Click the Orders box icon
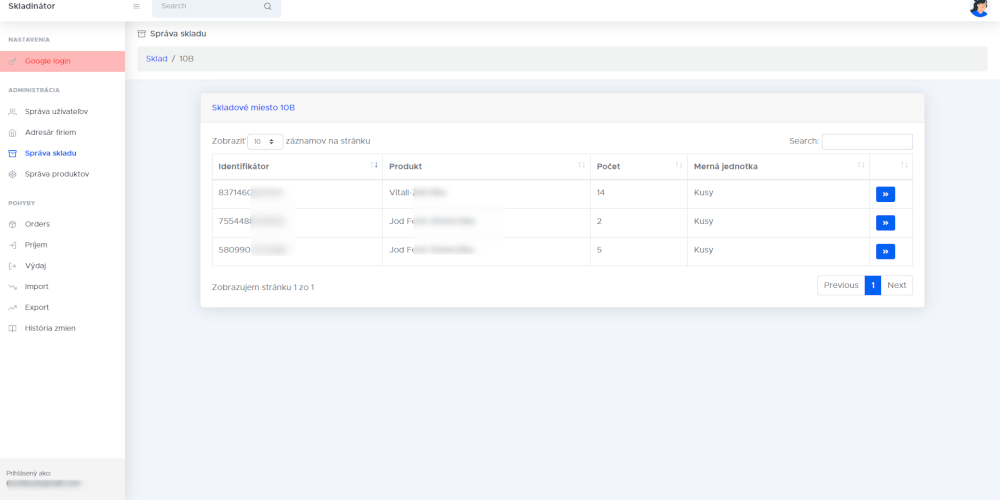Image resolution: width=1000 pixels, height=500 pixels. tap(12, 224)
